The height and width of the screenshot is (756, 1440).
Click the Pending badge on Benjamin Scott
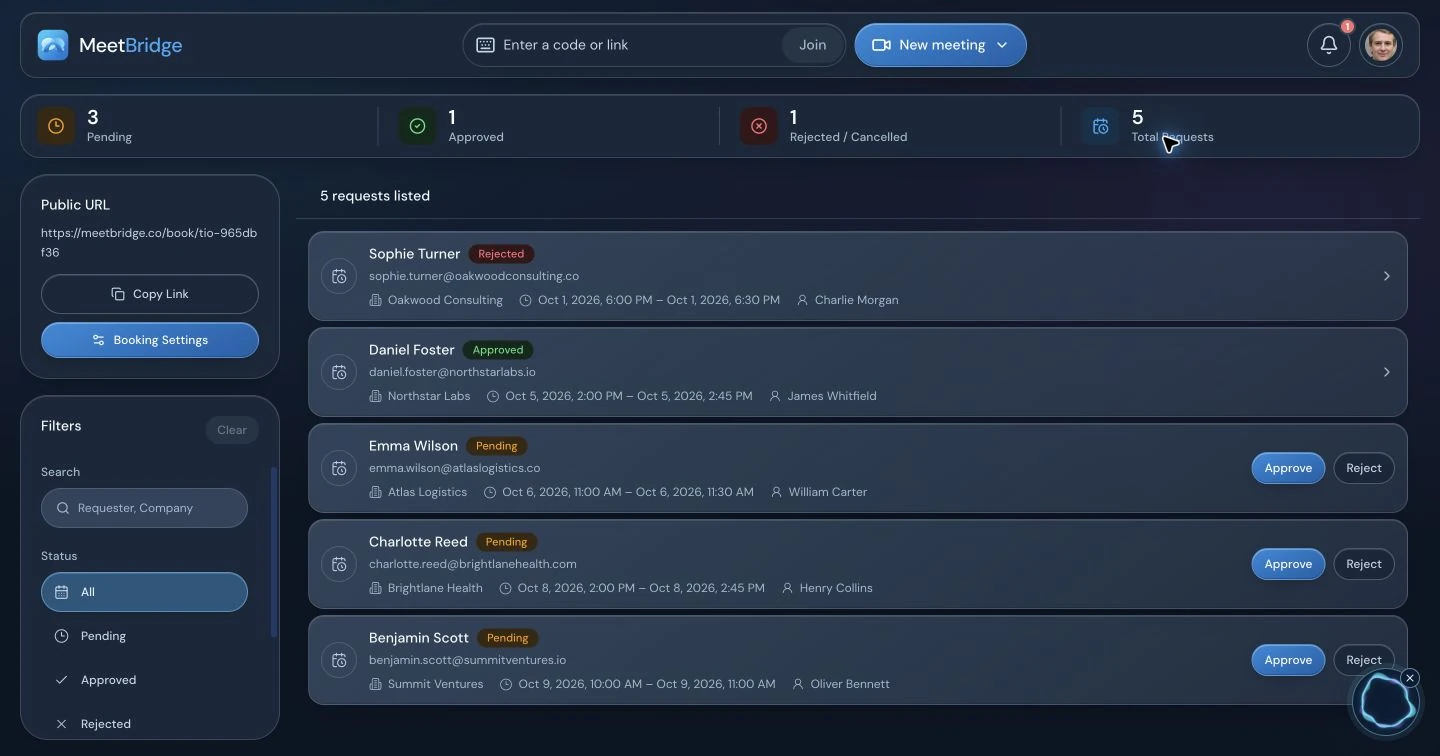pos(507,638)
